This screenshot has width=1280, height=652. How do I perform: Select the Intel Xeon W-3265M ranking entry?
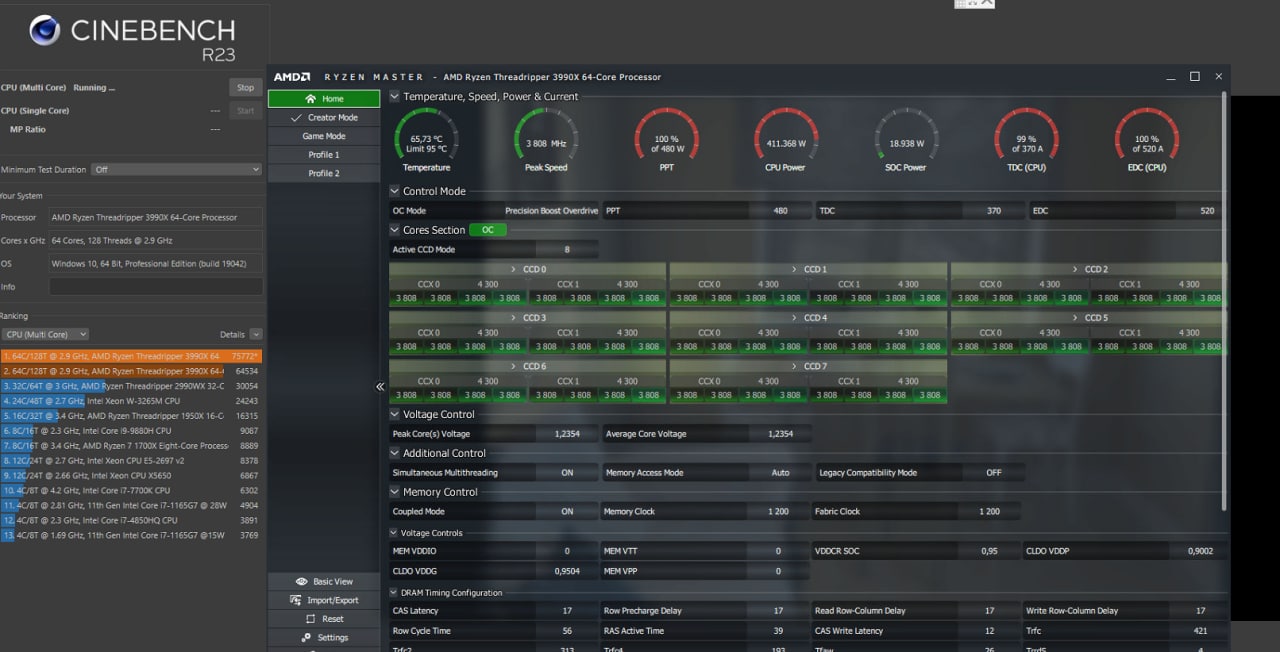click(131, 401)
